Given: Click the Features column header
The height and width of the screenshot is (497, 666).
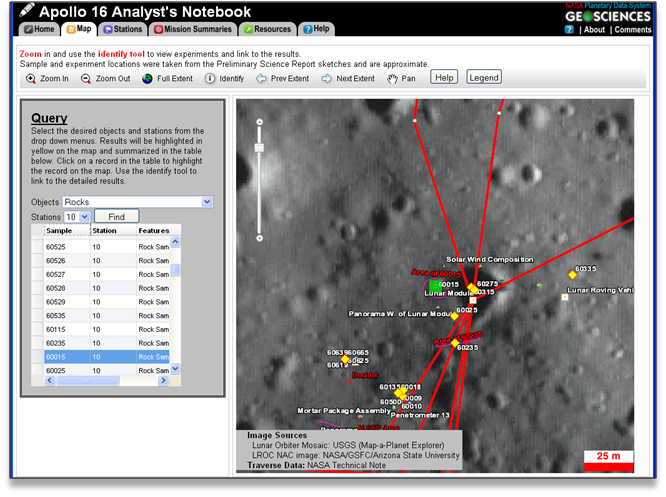Looking at the screenshot, I should pos(158,230).
